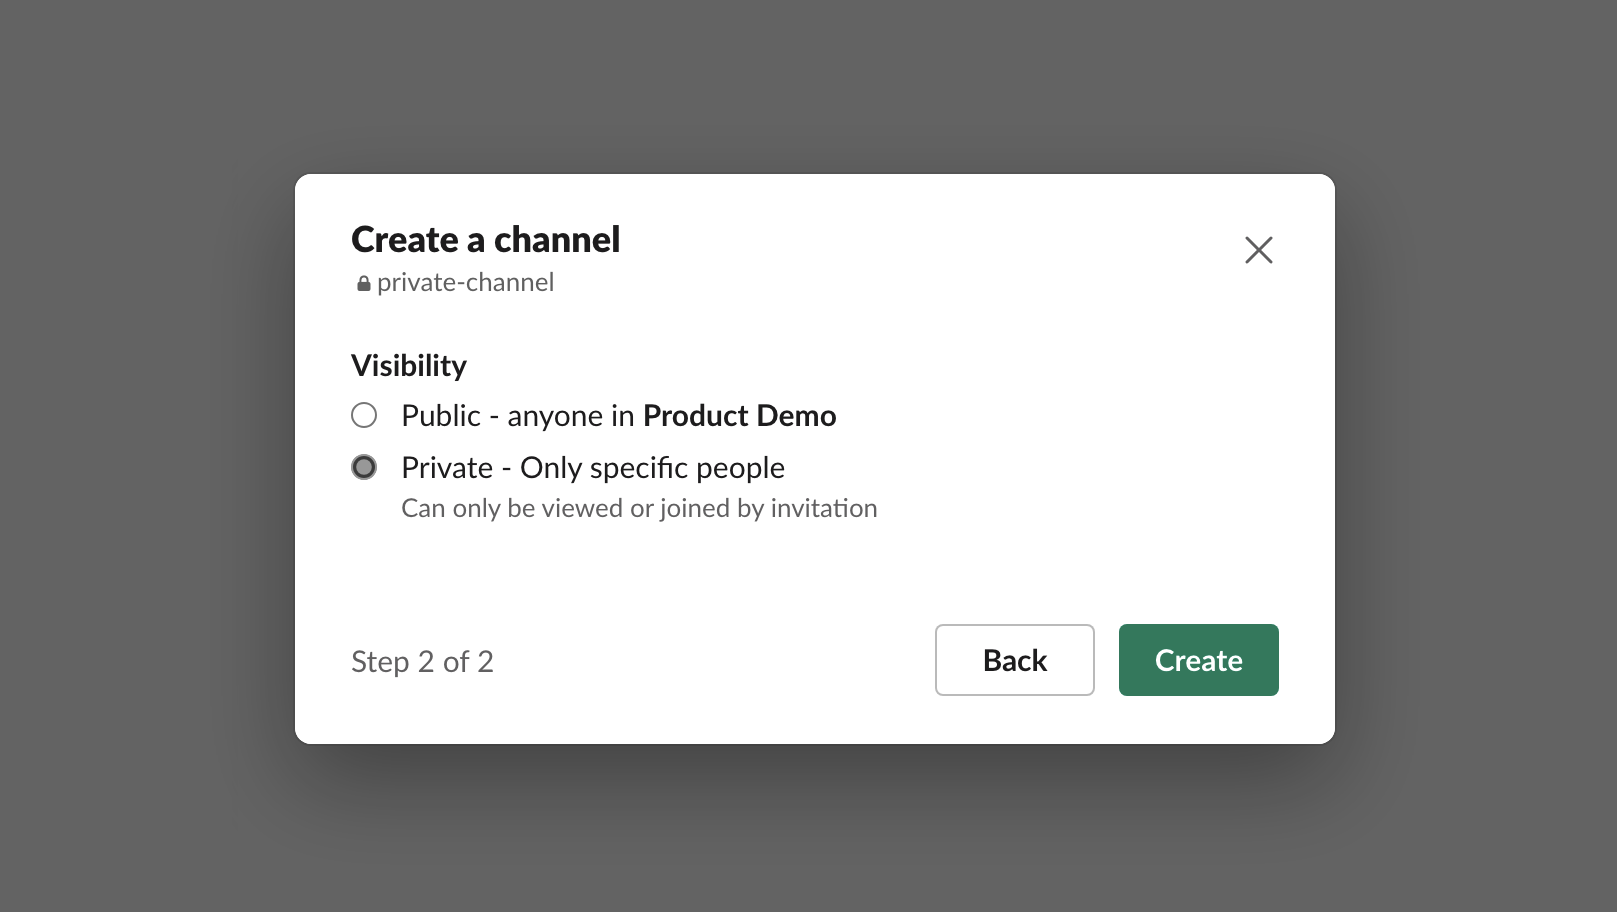The height and width of the screenshot is (912, 1617).
Task: Click the 'Step 2 of 2' indicator
Action: coord(422,662)
